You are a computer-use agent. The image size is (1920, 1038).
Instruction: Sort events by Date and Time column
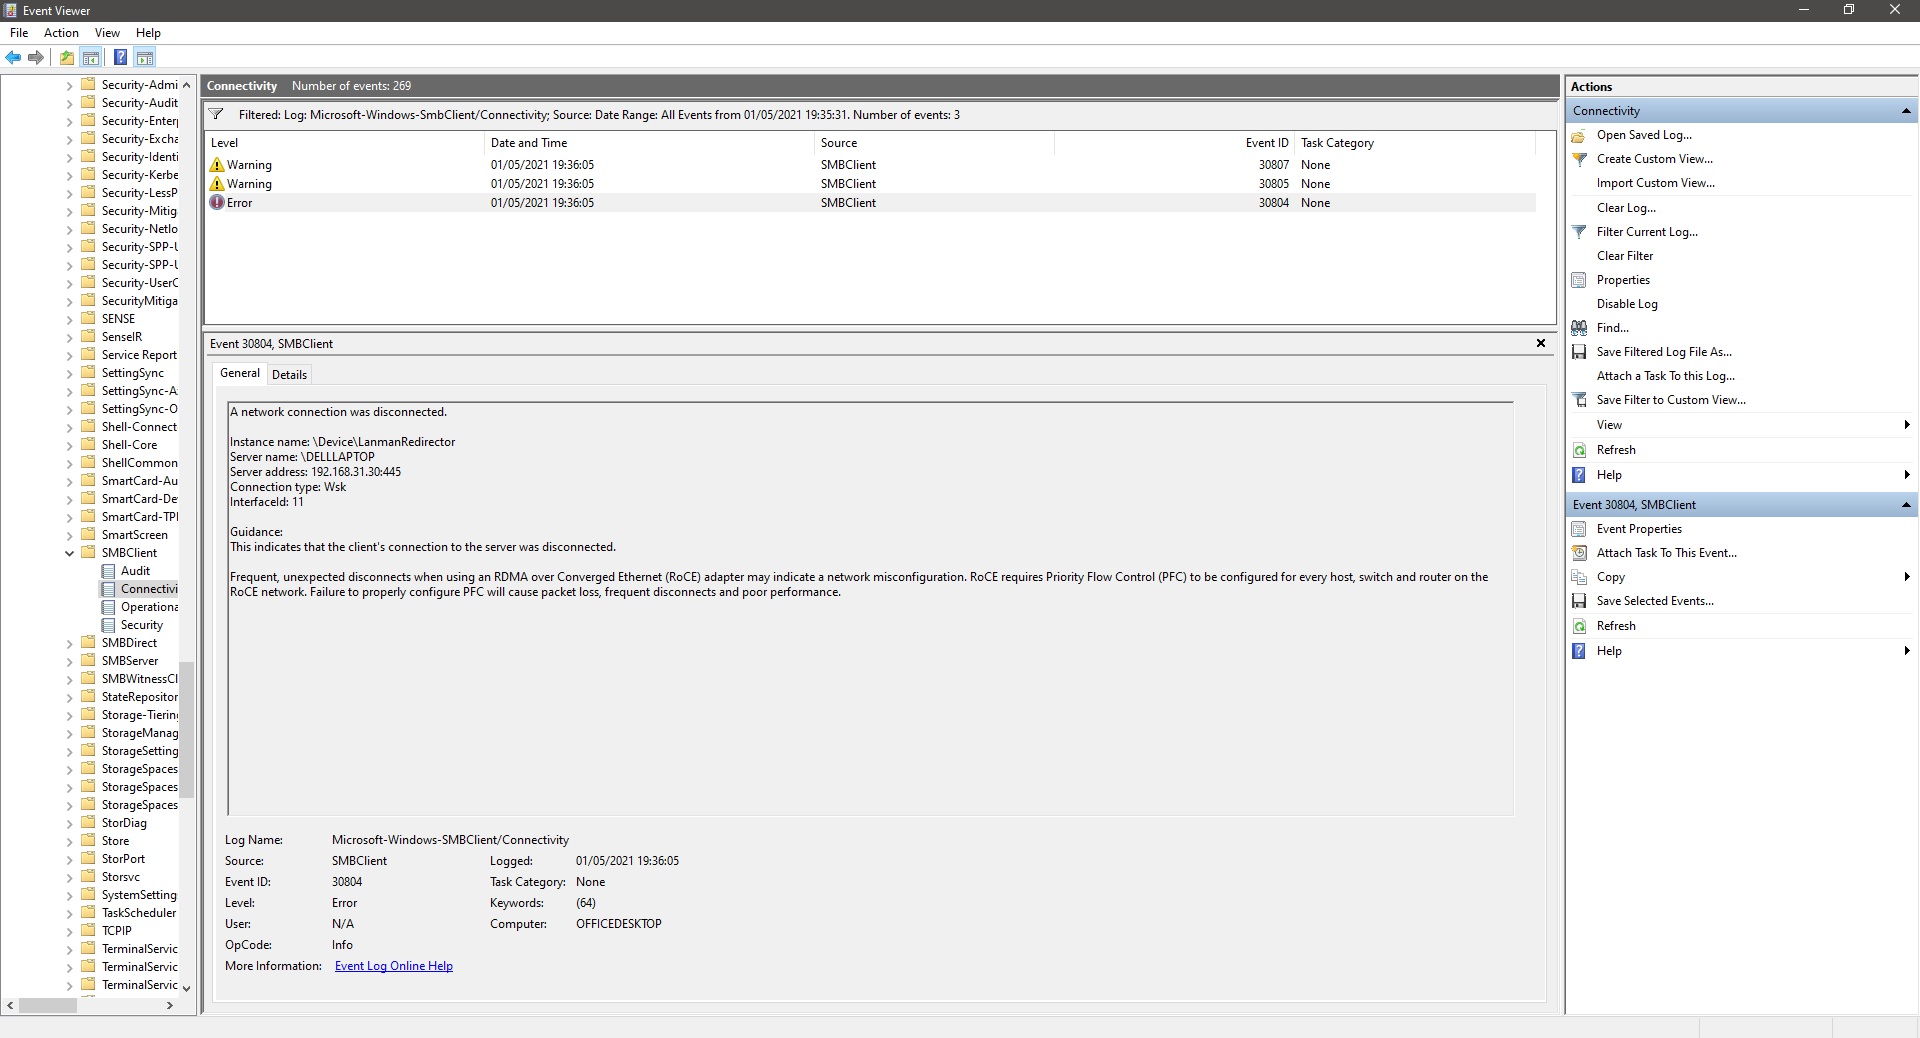pos(649,143)
